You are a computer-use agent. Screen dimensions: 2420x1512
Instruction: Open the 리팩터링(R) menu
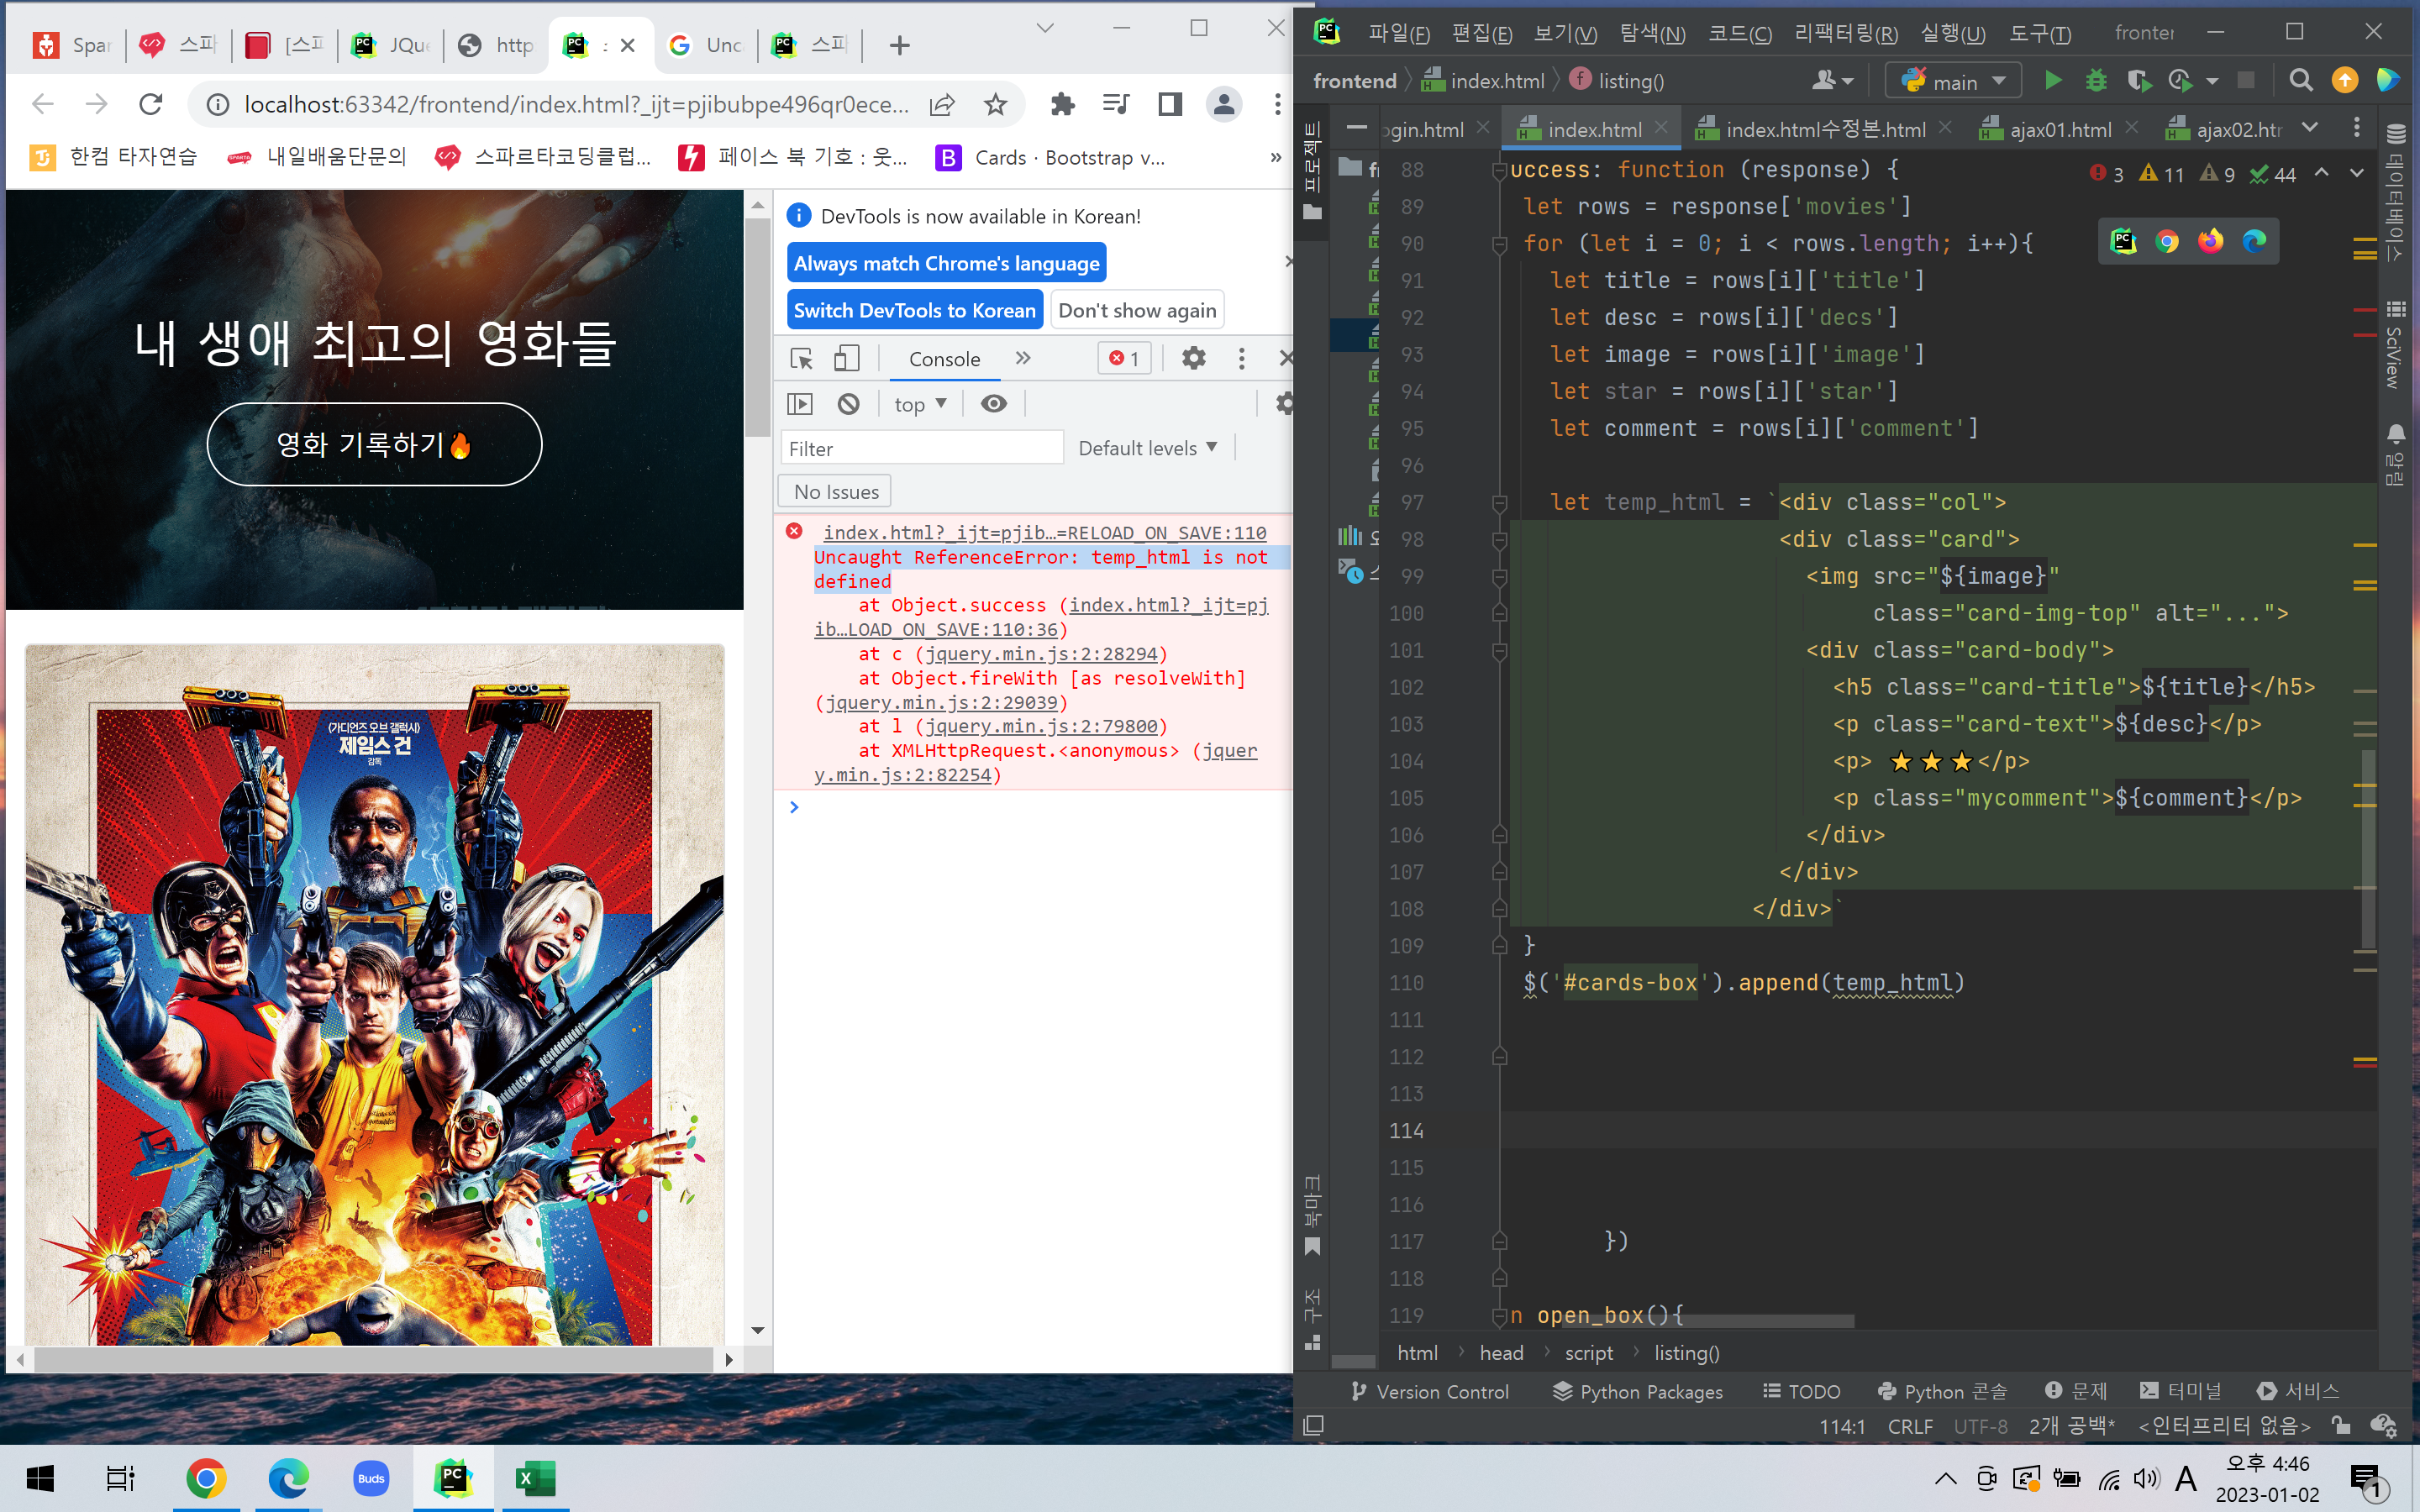click(x=1845, y=33)
